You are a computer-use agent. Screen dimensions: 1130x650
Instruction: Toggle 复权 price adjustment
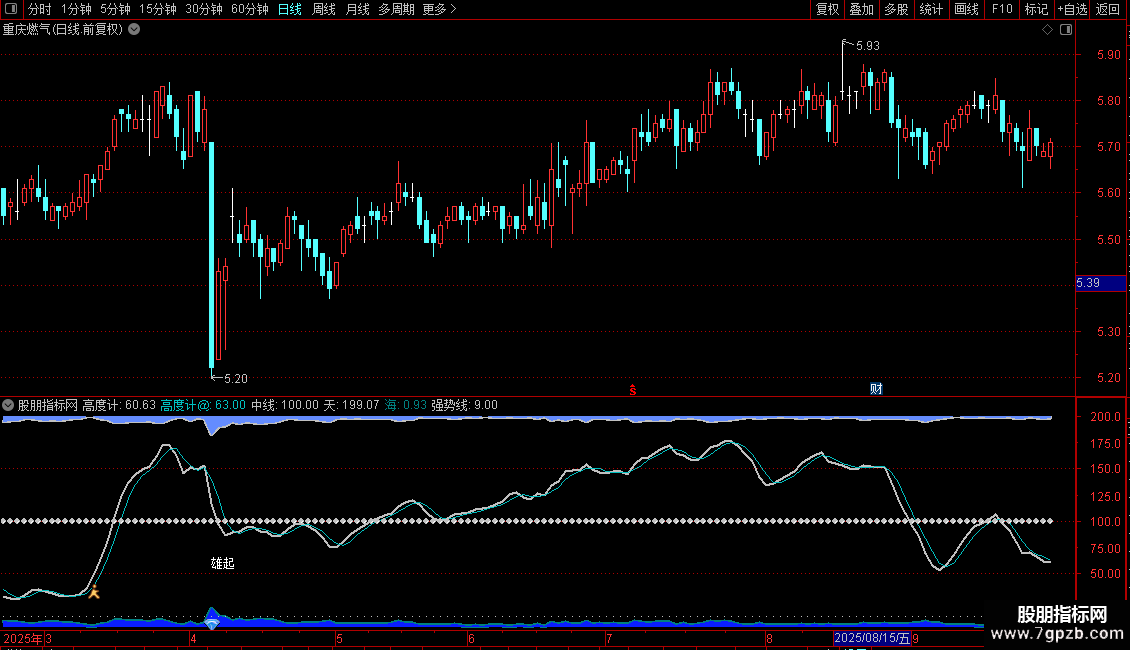point(827,9)
